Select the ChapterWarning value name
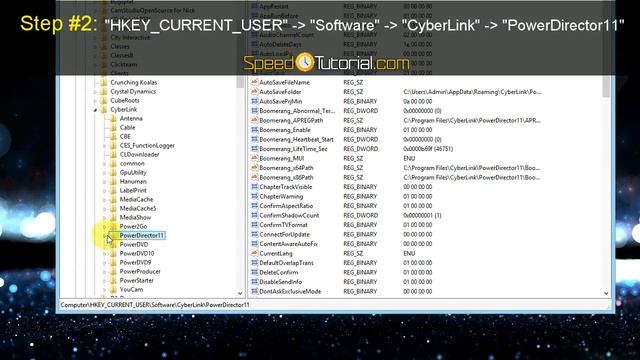Image resolution: width=640 pixels, height=360 pixels. click(x=281, y=196)
